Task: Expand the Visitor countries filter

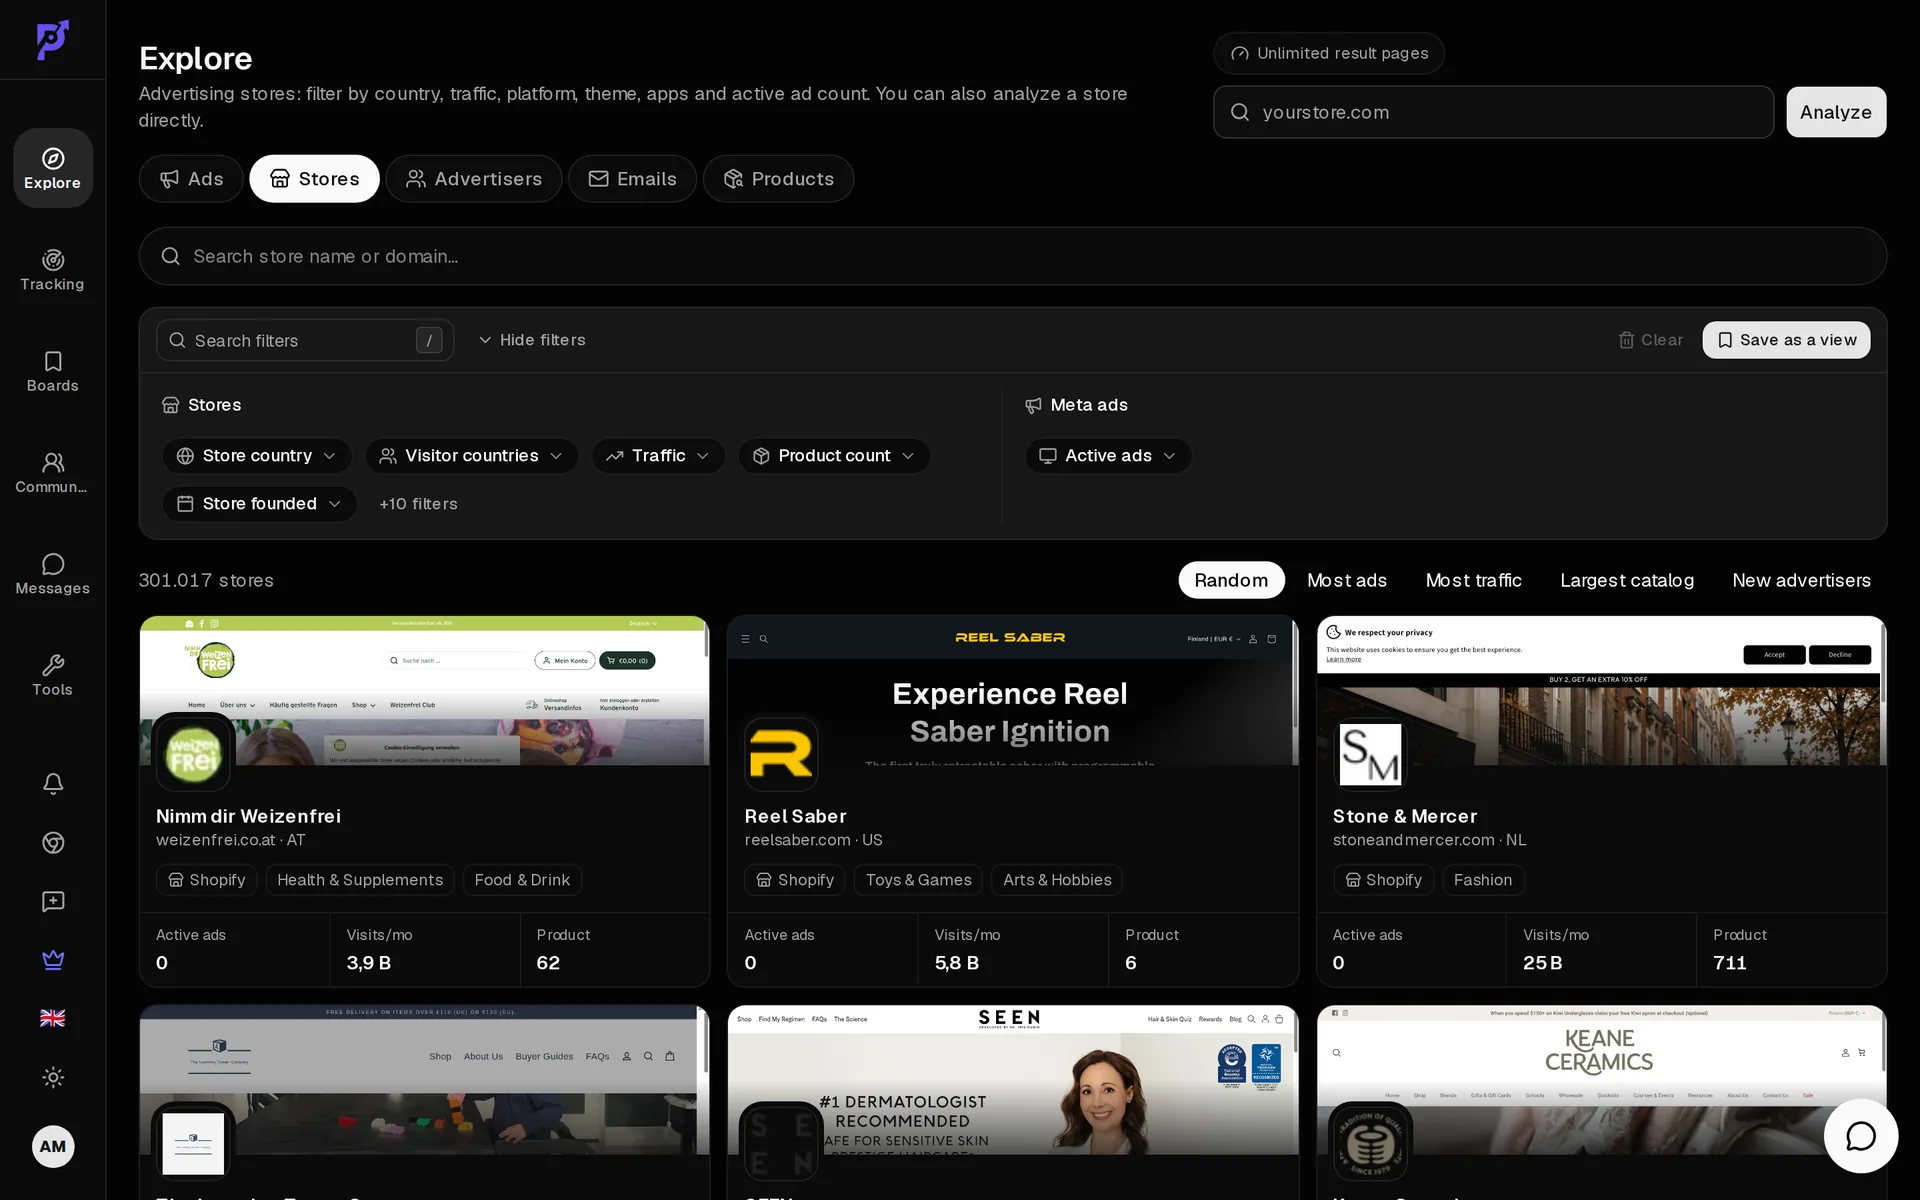Action: pyautogui.click(x=471, y=456)
